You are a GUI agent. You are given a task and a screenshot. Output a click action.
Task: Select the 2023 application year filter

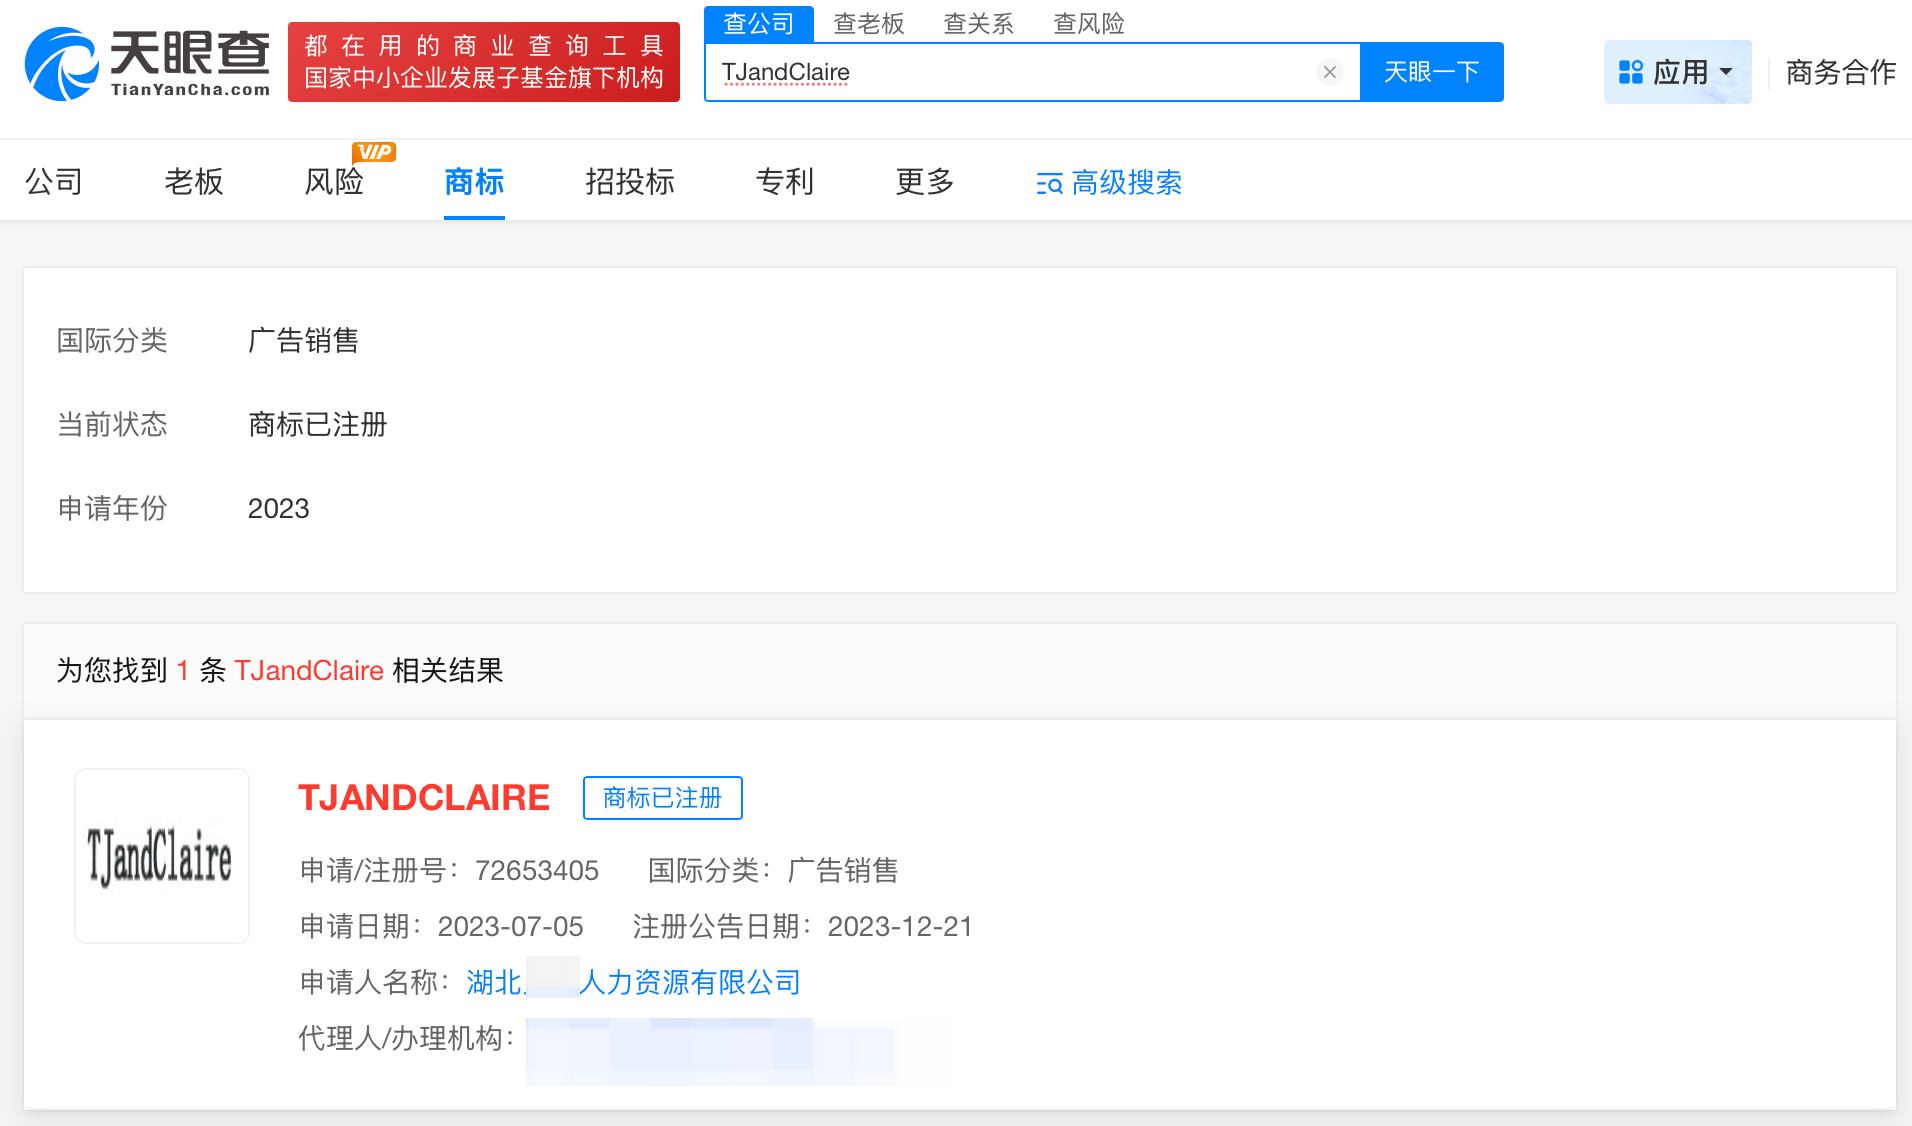tap(277, 509)
